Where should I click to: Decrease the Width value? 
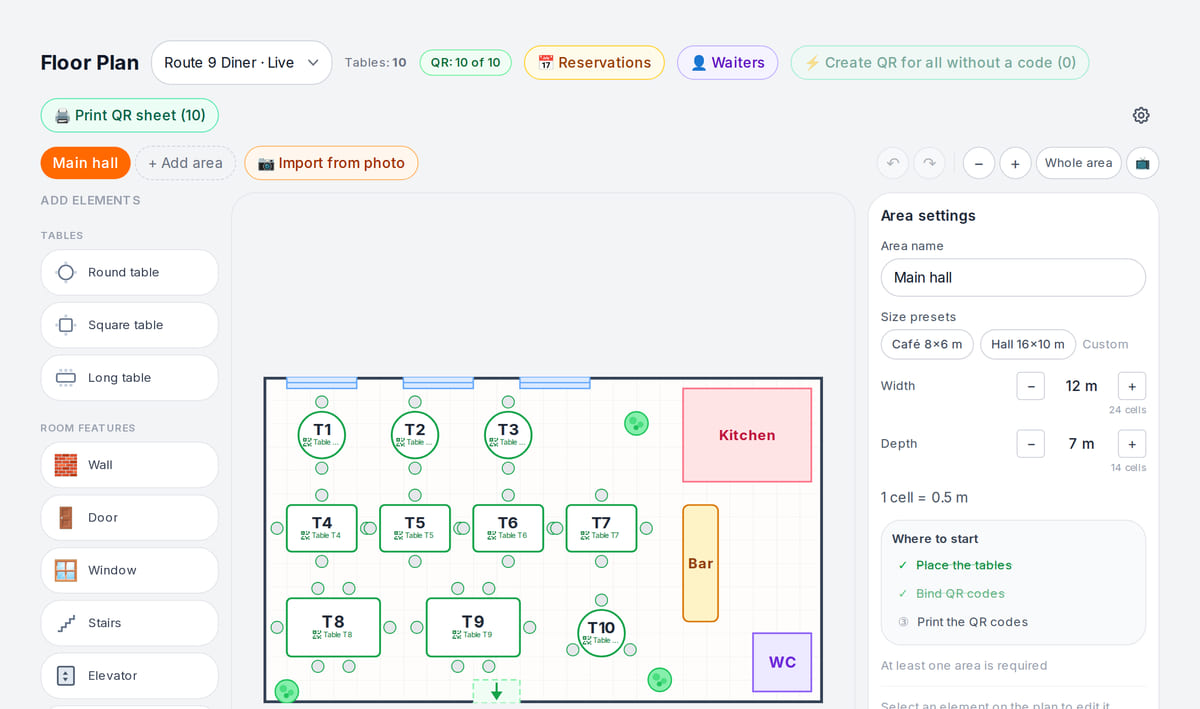1031,386
